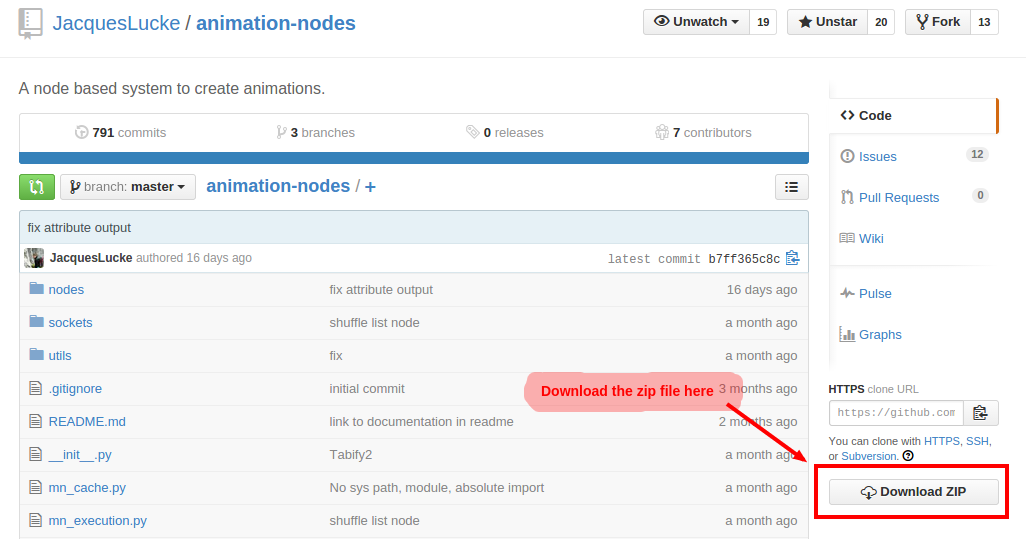Viewport: 1026px width, 539px height.
Task: Open the Code tab in sidebar
Action: tap(913, 116)
